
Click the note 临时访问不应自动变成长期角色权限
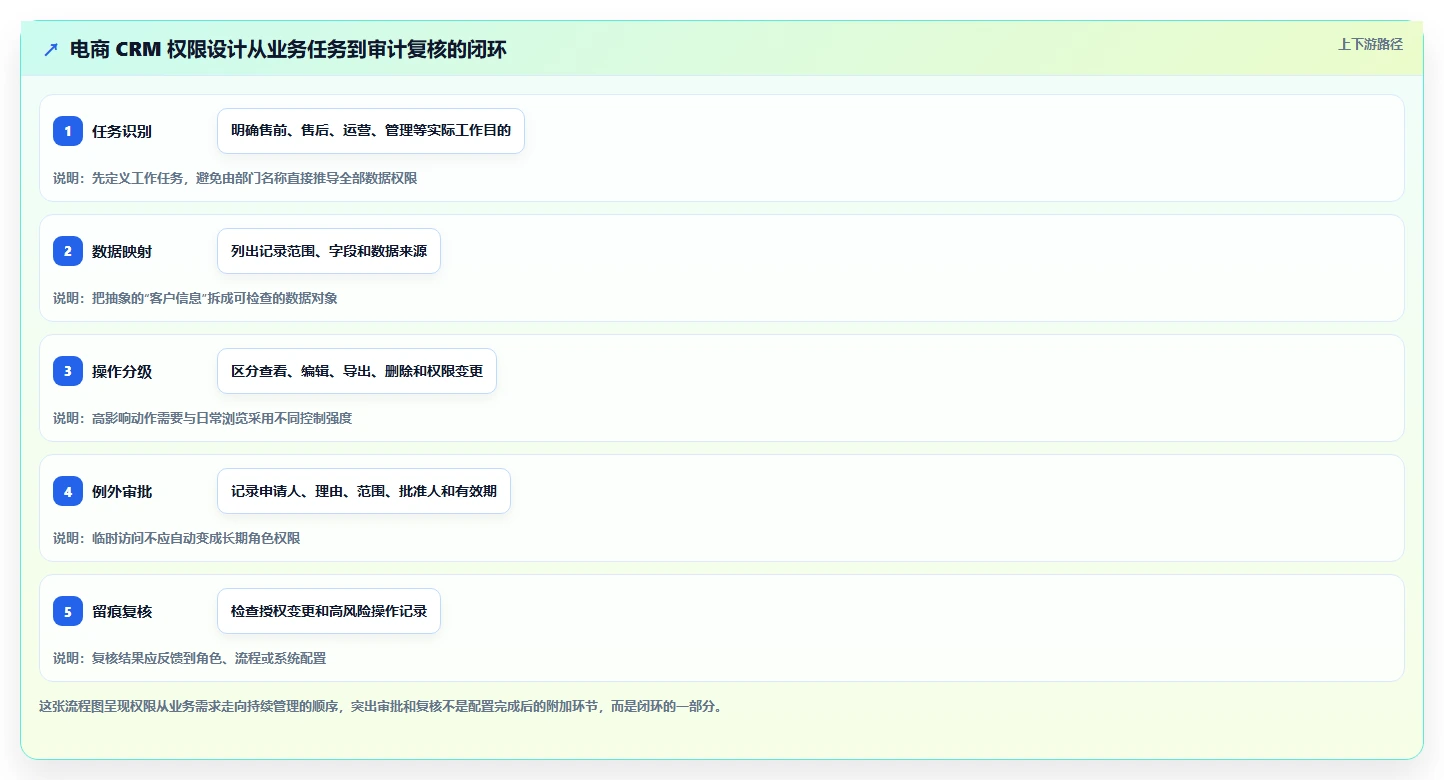click(x=196, y=538)
